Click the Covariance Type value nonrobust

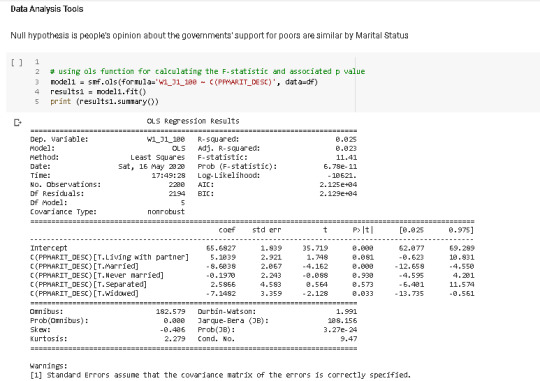(166, 212)
